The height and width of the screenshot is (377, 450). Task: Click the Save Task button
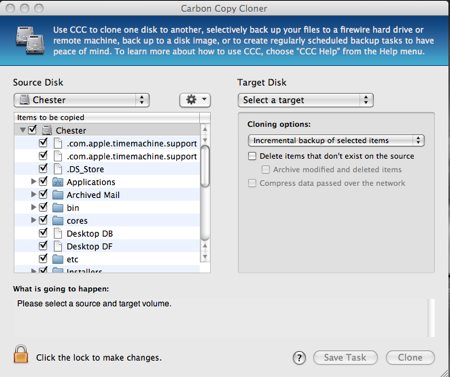point(345,358)
